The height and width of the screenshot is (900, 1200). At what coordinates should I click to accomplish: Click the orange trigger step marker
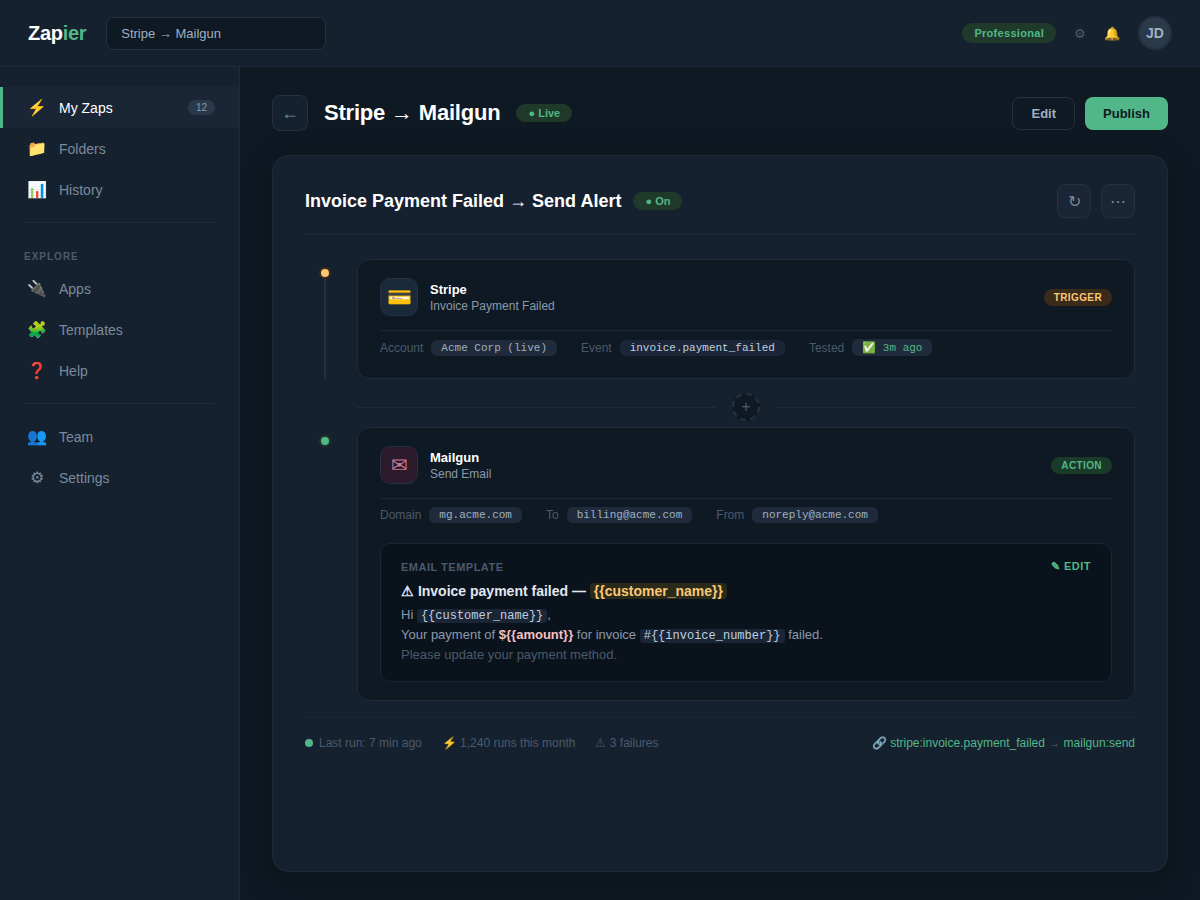[x=325, y=273]
